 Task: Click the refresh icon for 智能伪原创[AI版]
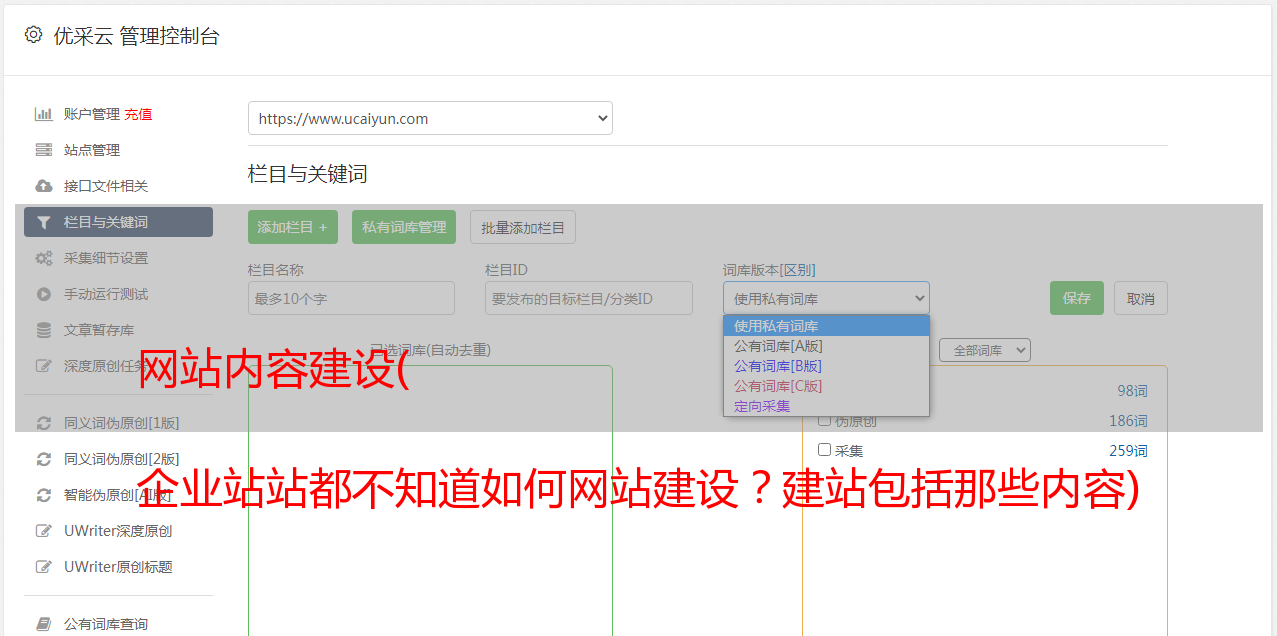pos(44,495)
